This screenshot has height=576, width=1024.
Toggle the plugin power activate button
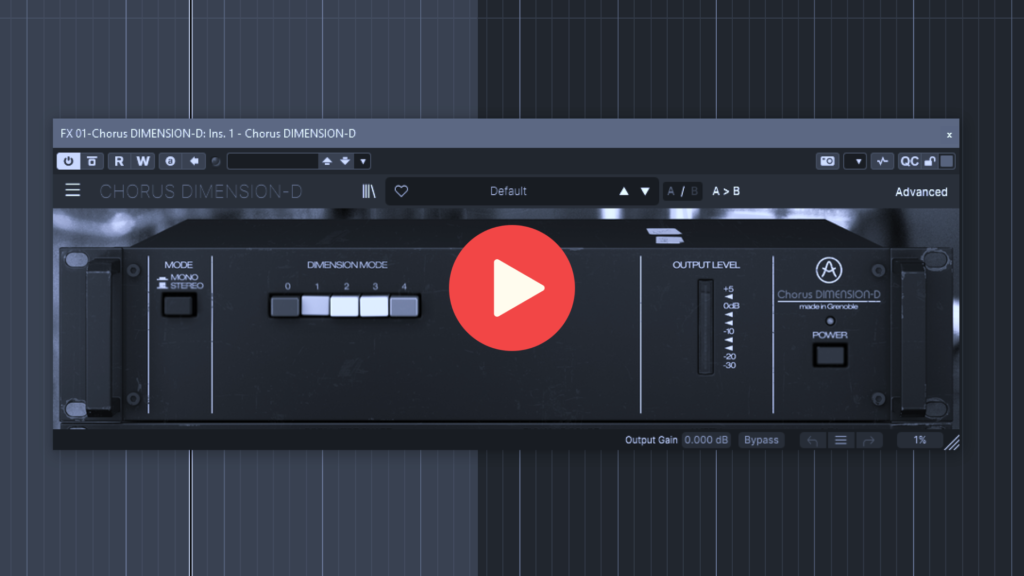pos(69,161)
